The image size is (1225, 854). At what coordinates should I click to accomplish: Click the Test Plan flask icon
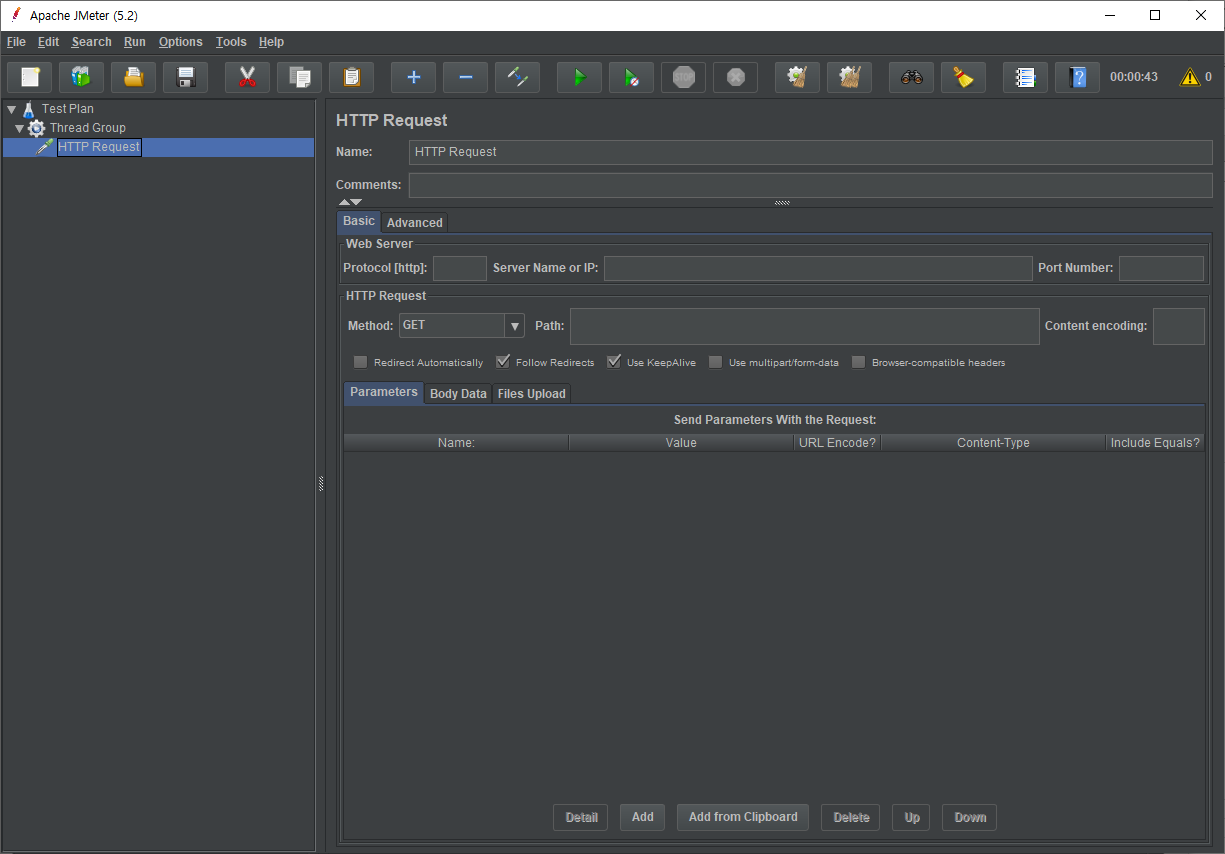29,109
